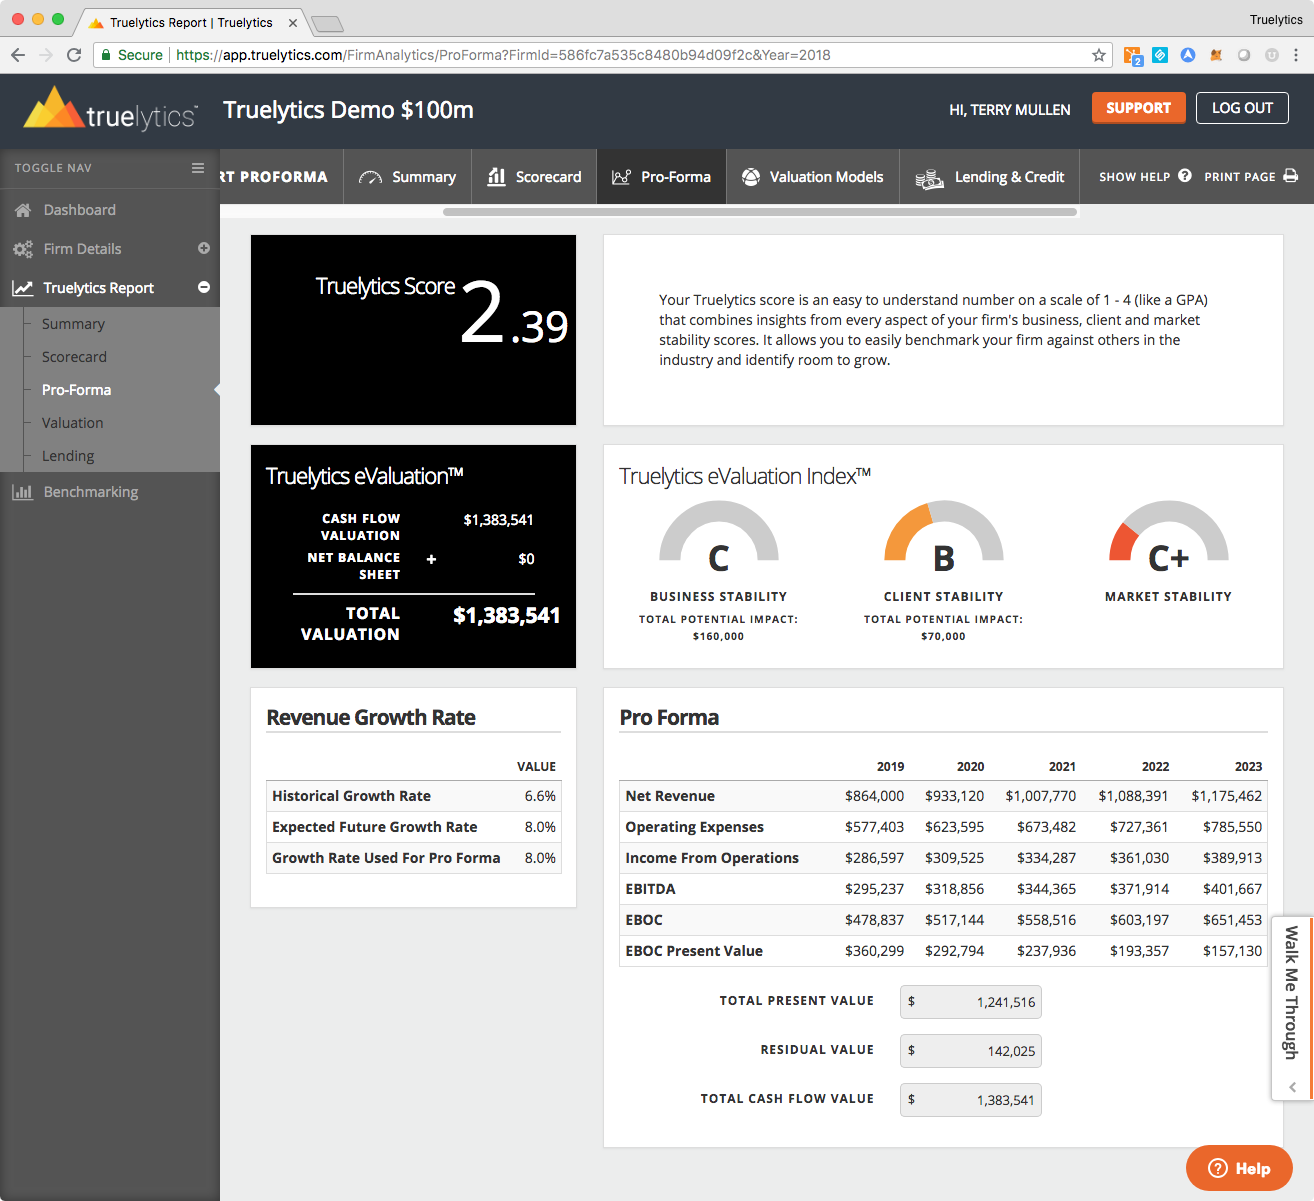Image resolution: width=1314 pixels, height=1201 pixels.
Task: Click the orange SUPPORT button
Action: pos(1138,108)
